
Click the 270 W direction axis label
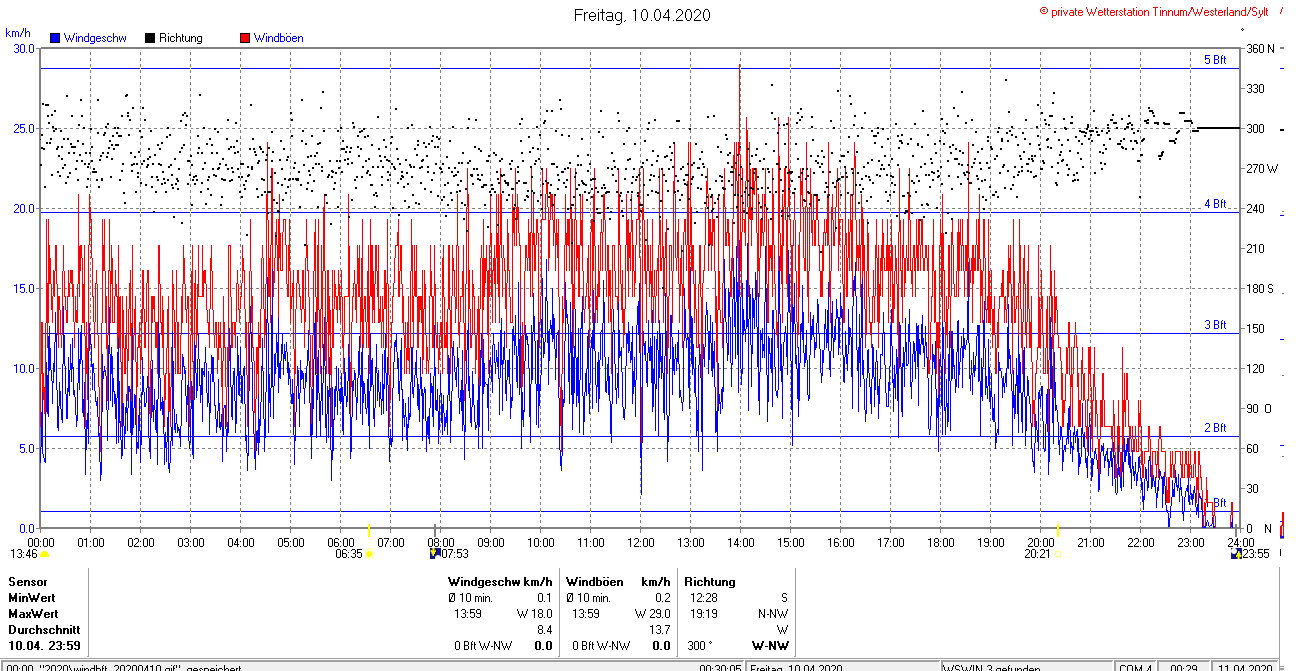(x=1260, y=168)
